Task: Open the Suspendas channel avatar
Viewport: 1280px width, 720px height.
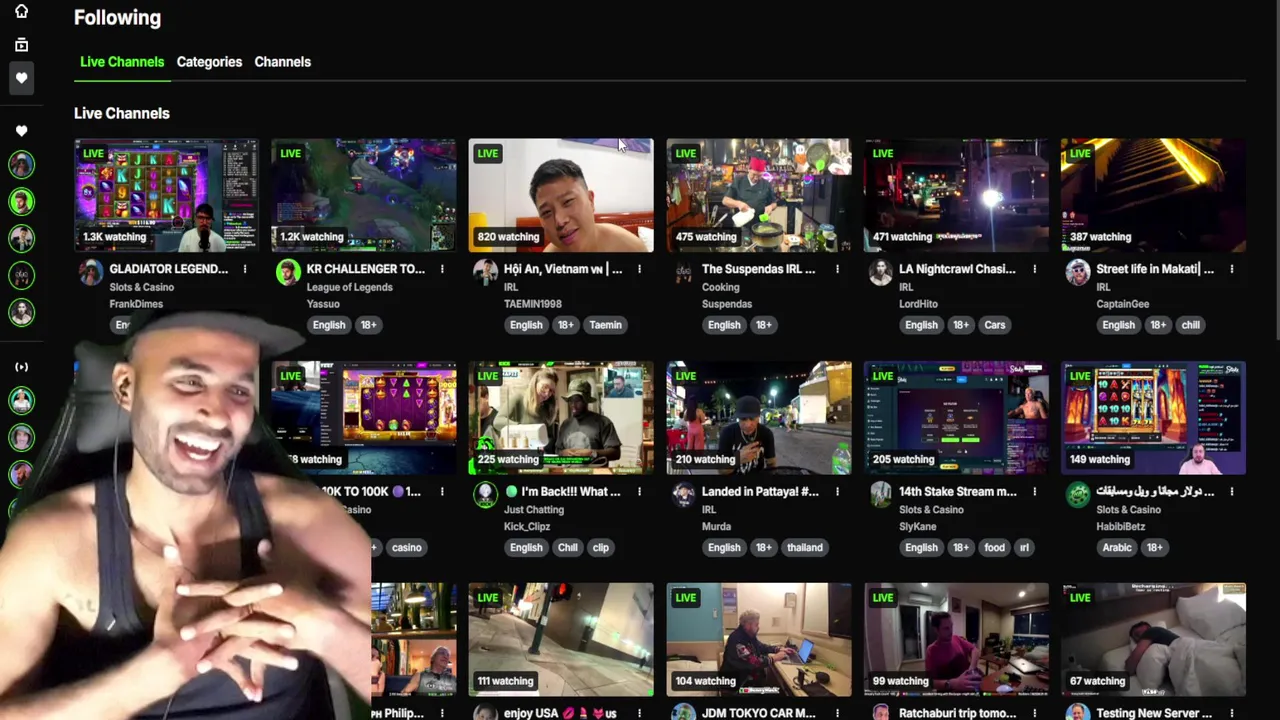Action: (683, 273)
